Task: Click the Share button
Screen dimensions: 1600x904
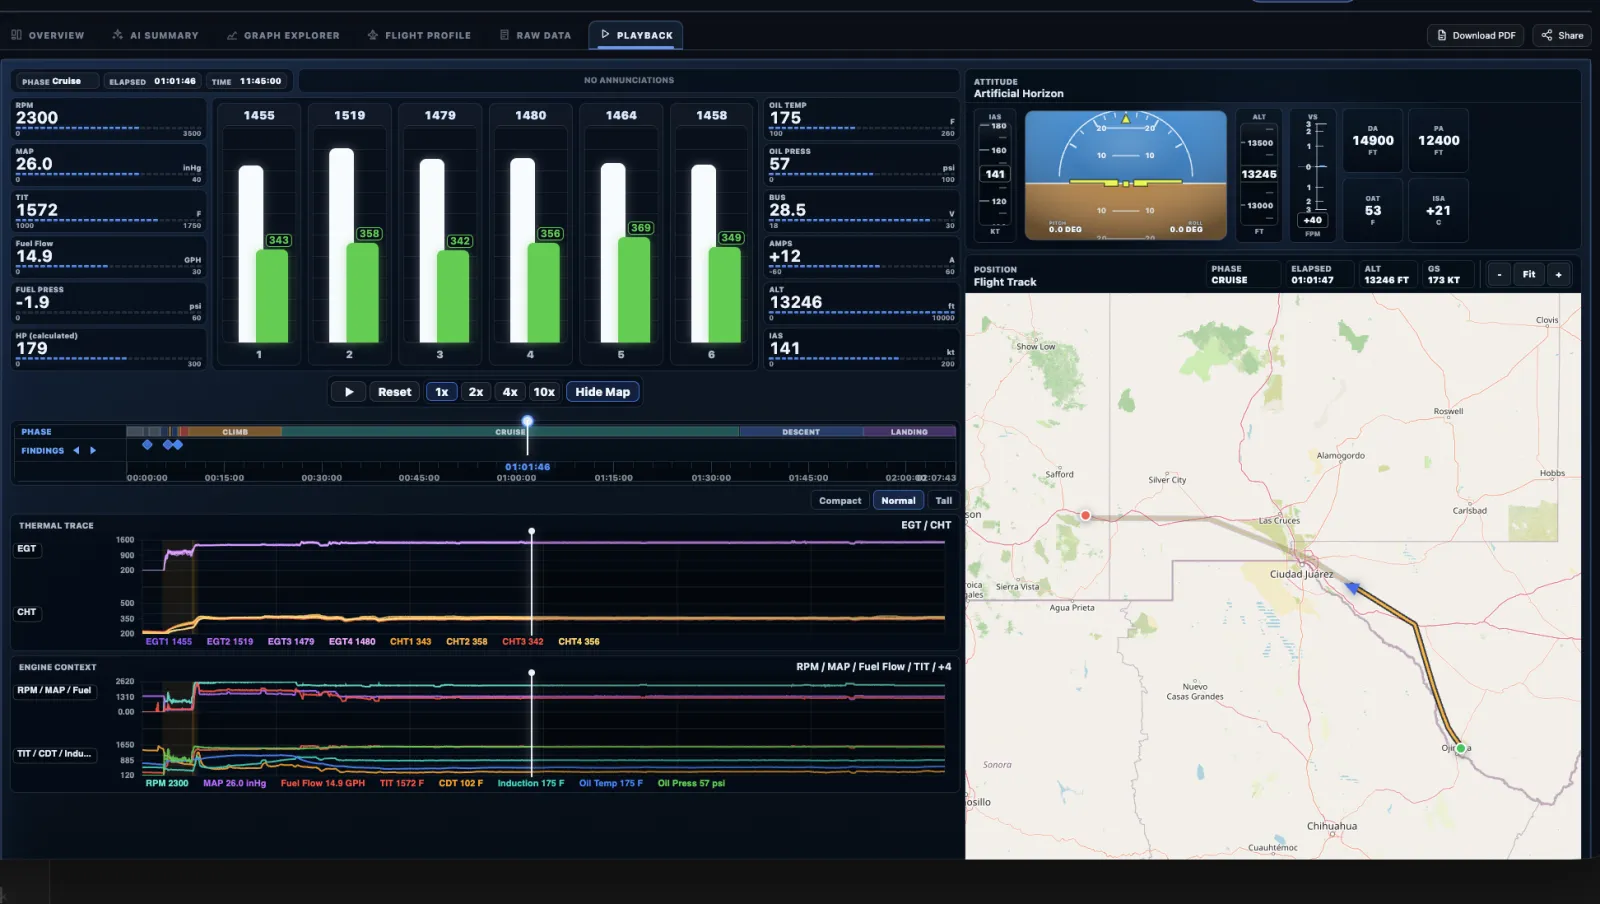Action: [1562, 35]
